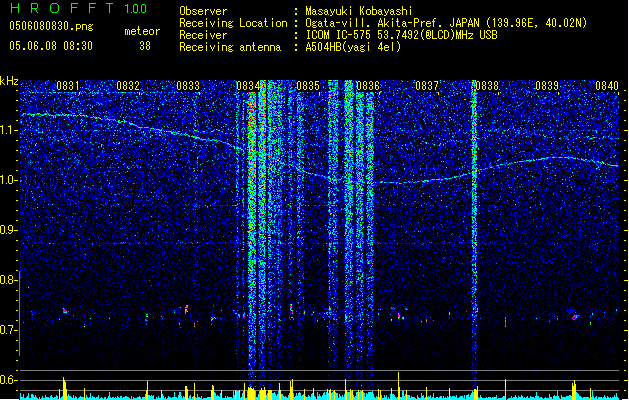Click the antenna A504HB(yagi 4el) text

(x=353, y=47)
